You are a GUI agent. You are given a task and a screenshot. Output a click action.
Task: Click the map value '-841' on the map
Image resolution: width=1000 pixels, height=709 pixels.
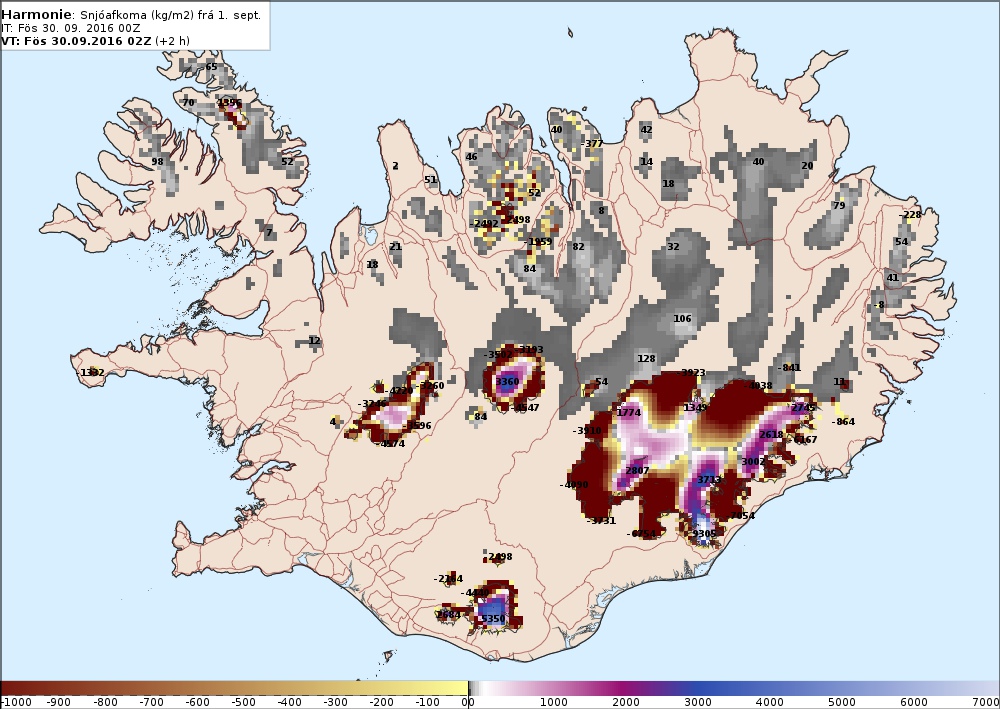click(x=789, y=367)
